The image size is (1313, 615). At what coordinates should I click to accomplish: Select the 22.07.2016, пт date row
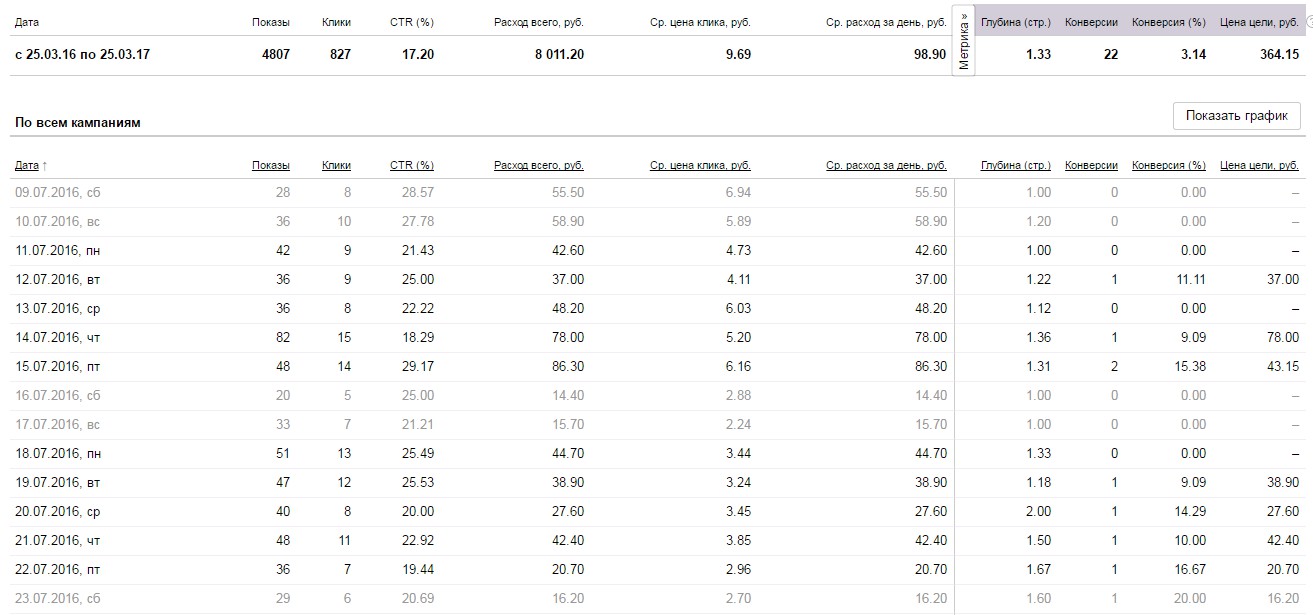(x=58, y=570)
